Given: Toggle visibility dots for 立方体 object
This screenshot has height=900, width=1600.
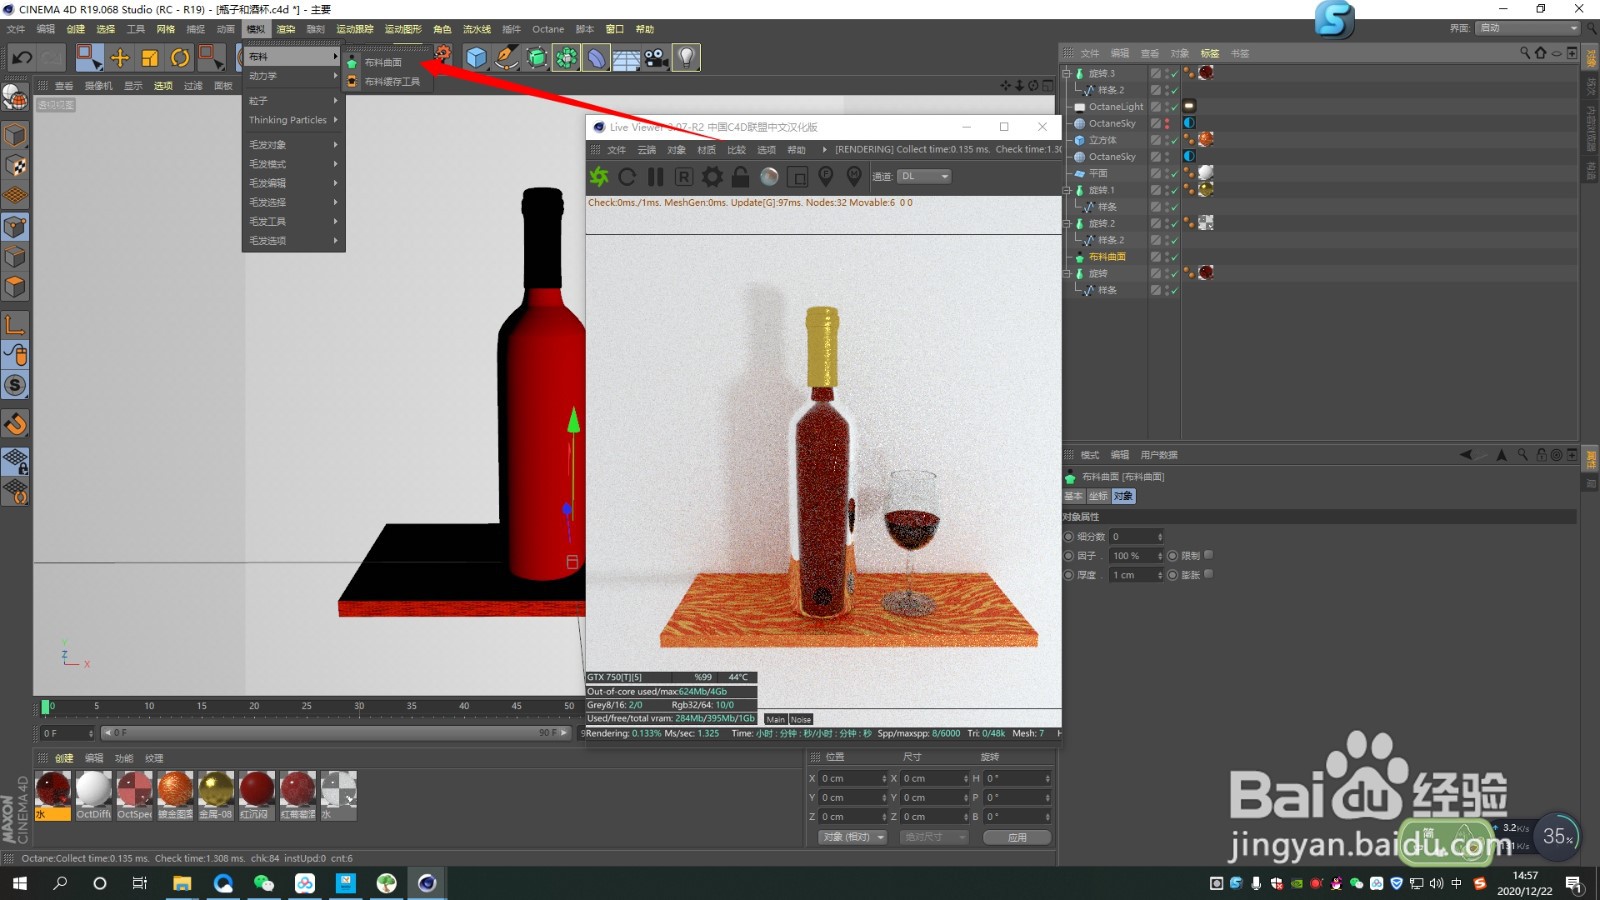Looking at the screenshot, I should 1167,140.
